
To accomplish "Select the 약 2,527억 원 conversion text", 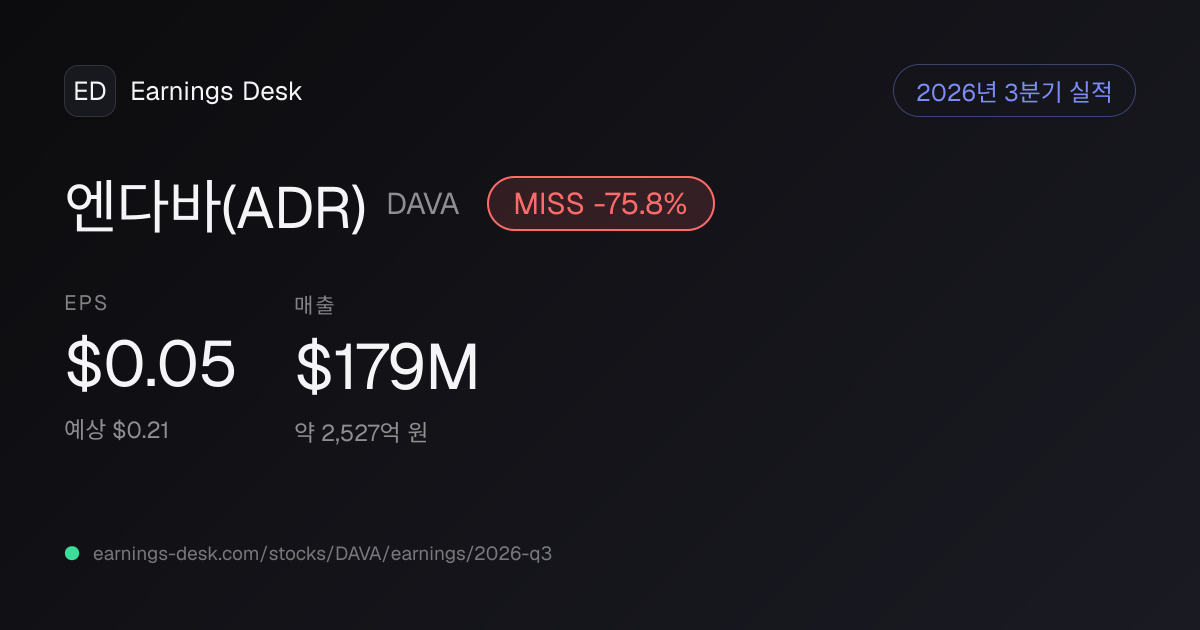I will click(x=361, y=433).
